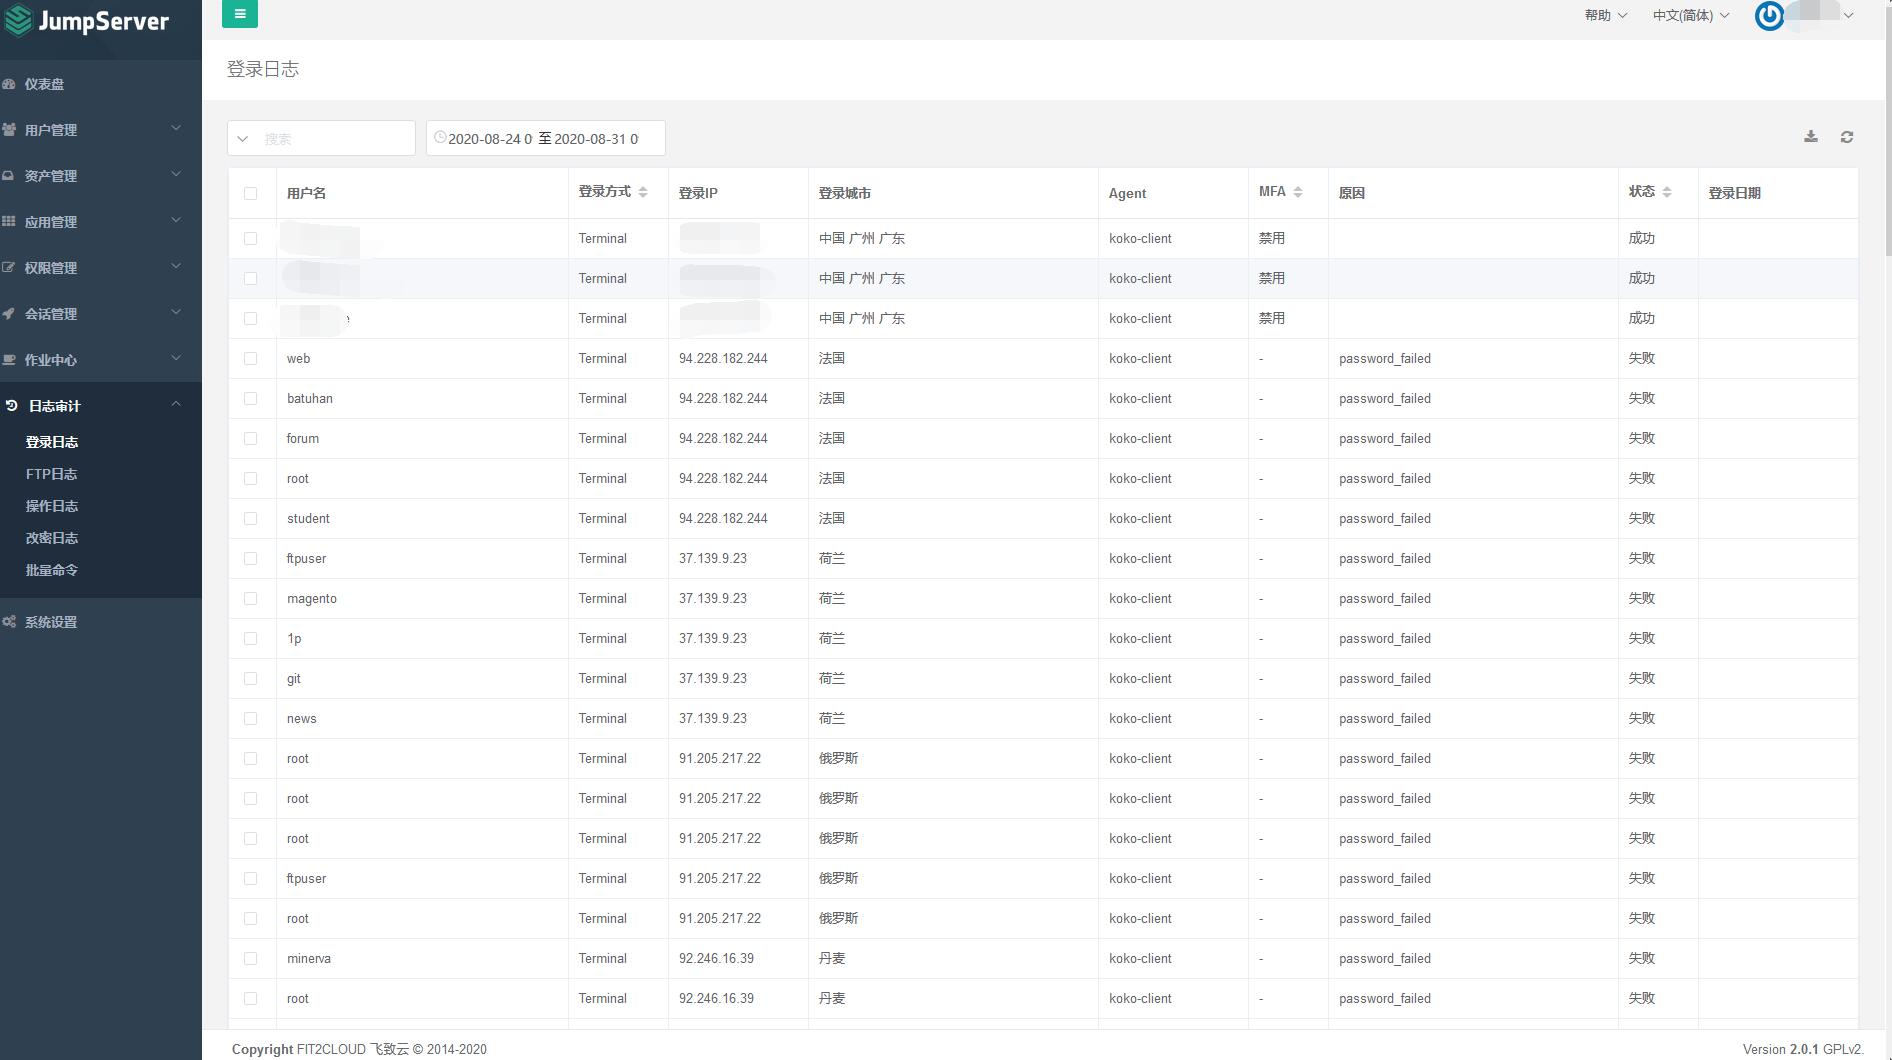Click the grid icon beside 应用管理

[x=9, y=222]
